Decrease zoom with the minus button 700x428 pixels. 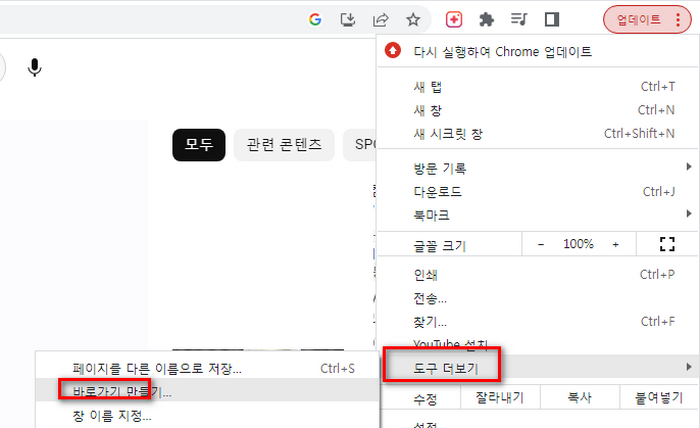(541, 244)
